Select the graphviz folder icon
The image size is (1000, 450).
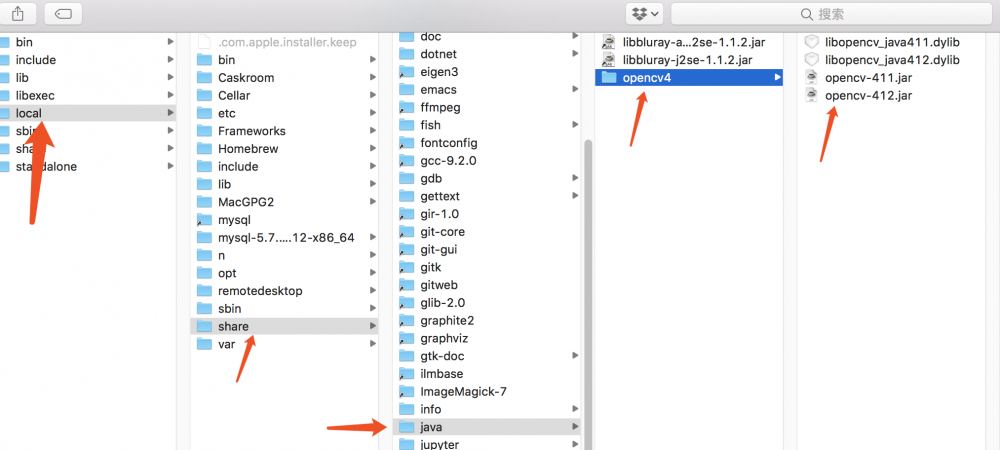[407, 338]
